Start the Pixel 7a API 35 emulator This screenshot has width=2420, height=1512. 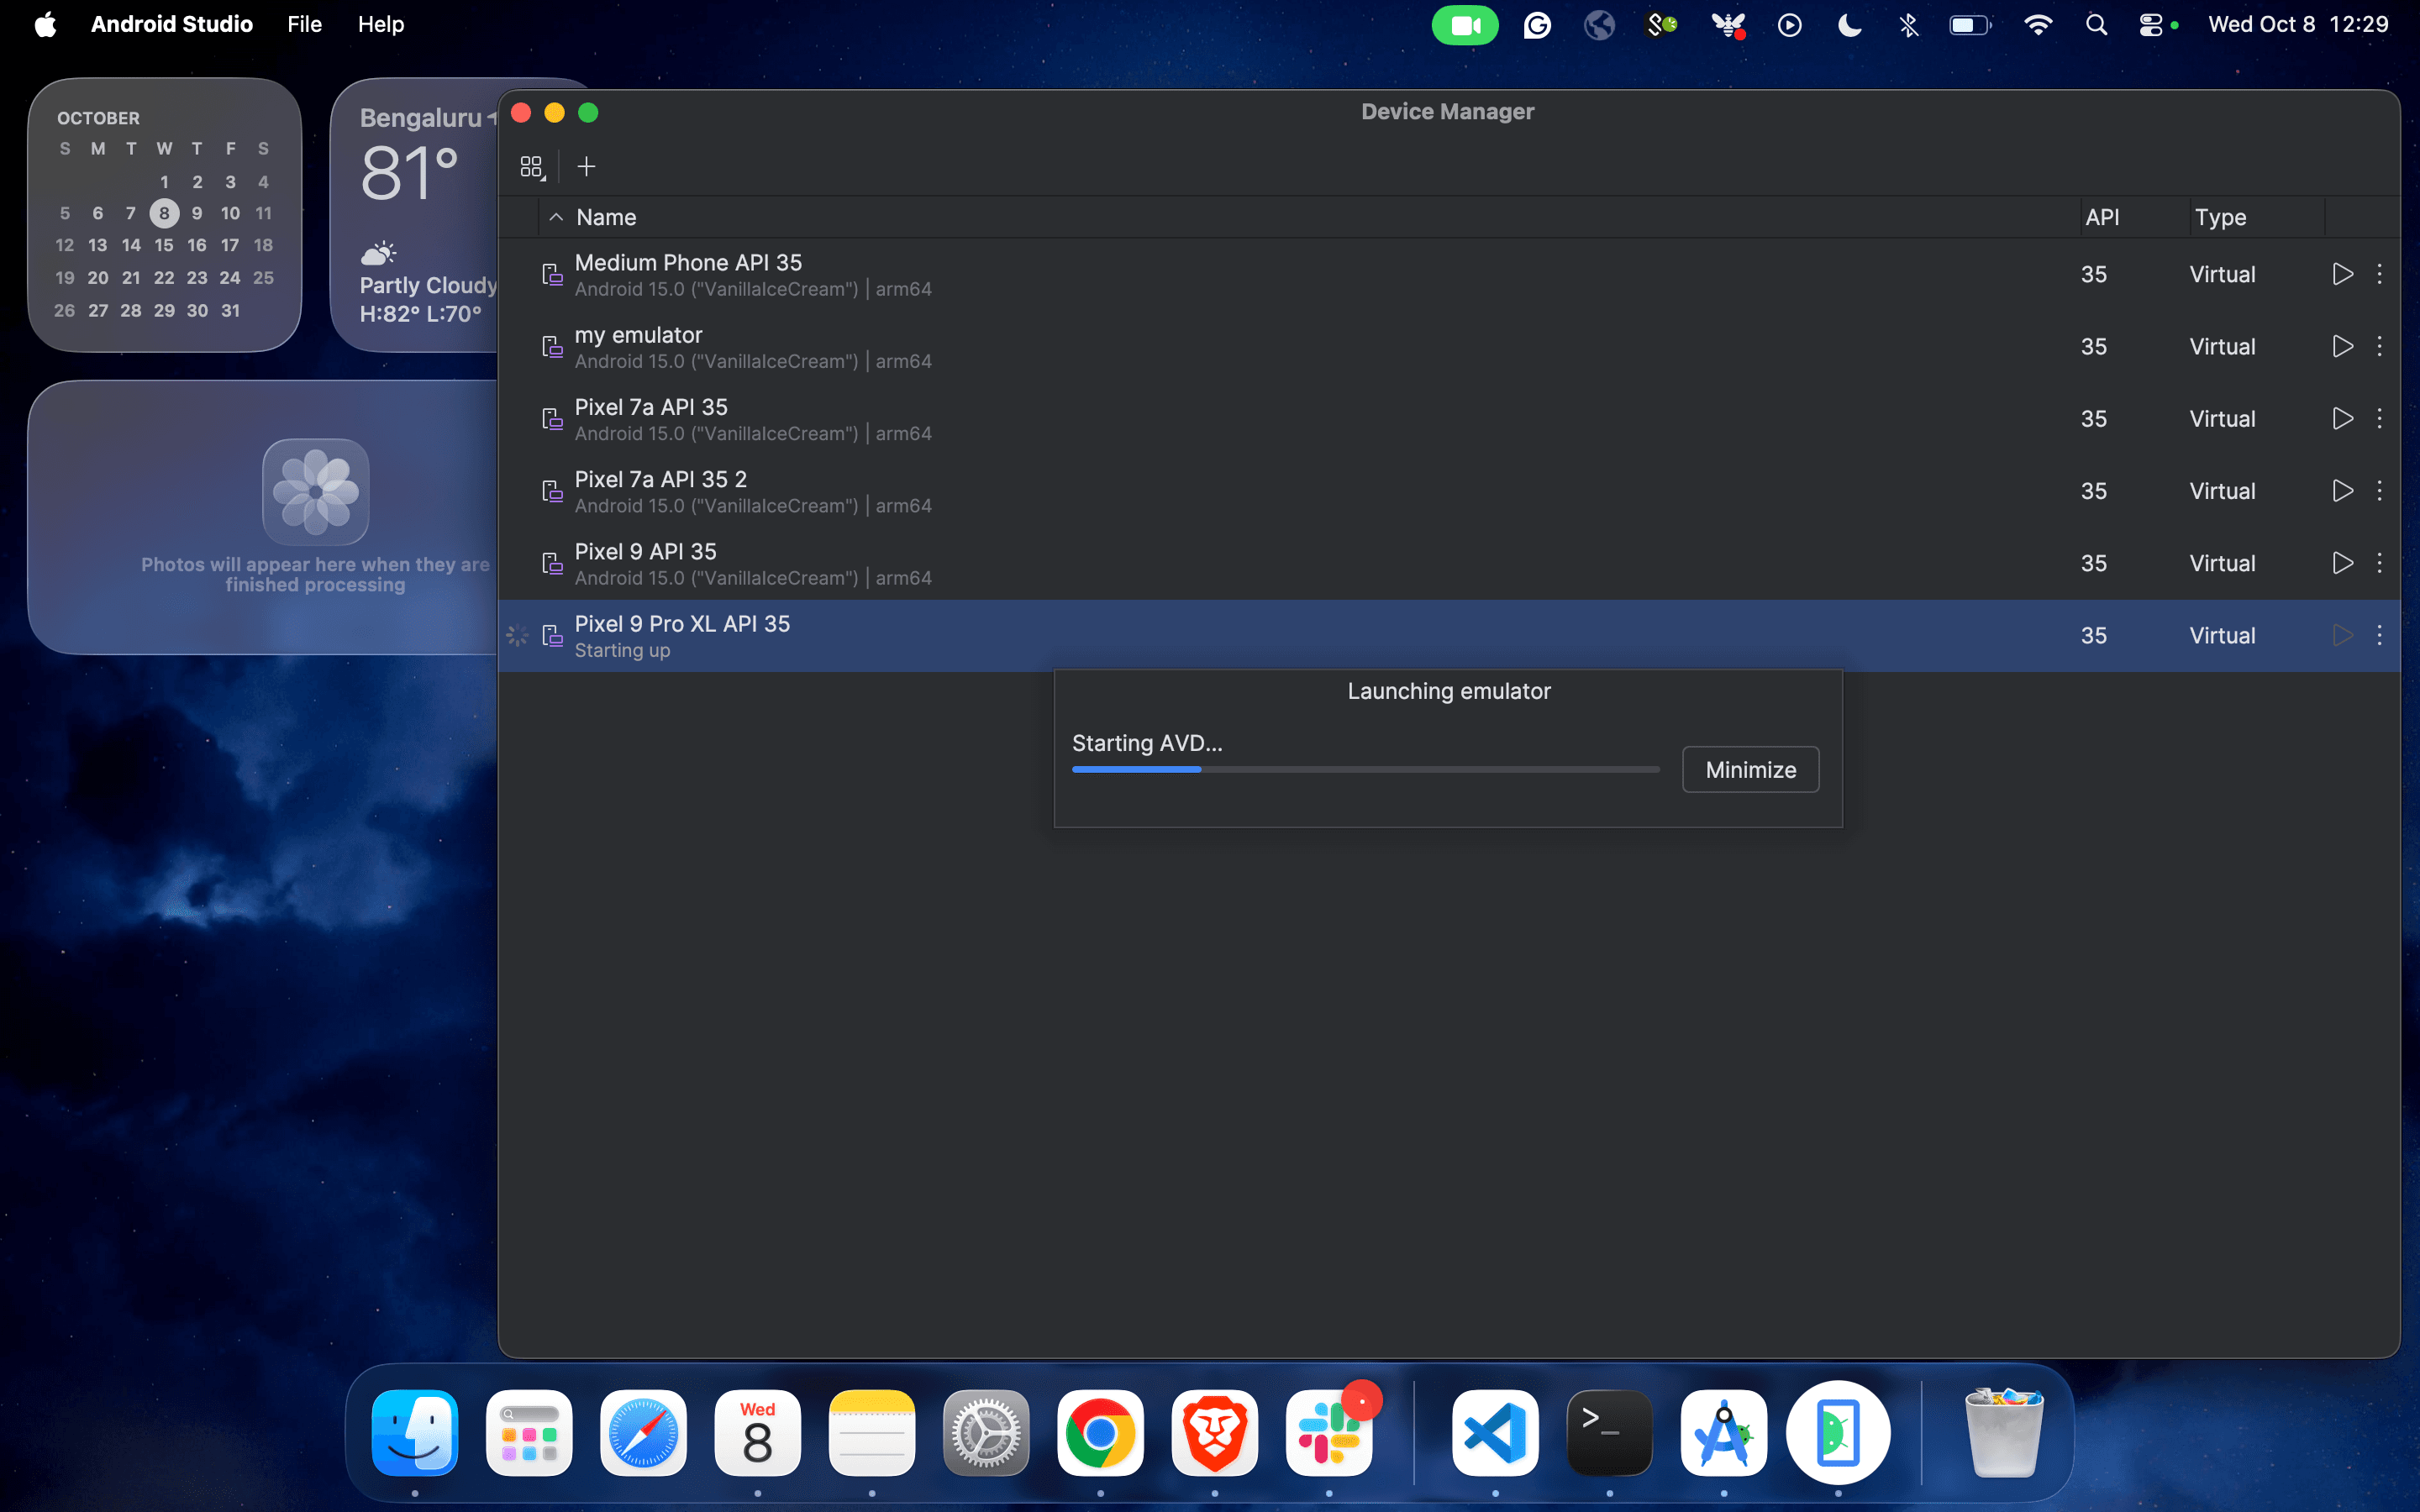click(x=2341, y=418)
